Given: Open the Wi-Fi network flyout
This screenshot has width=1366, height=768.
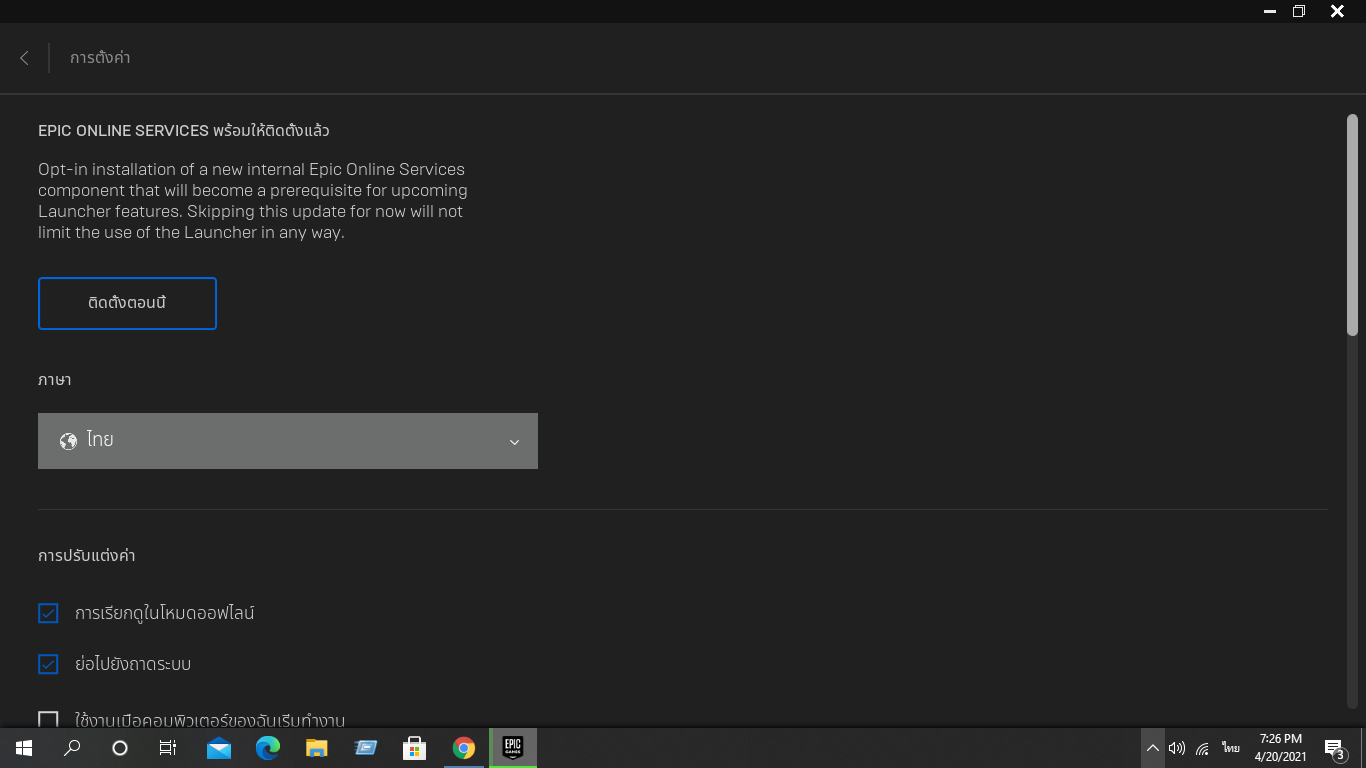Looking at the screenshot, I should 1203,748.
